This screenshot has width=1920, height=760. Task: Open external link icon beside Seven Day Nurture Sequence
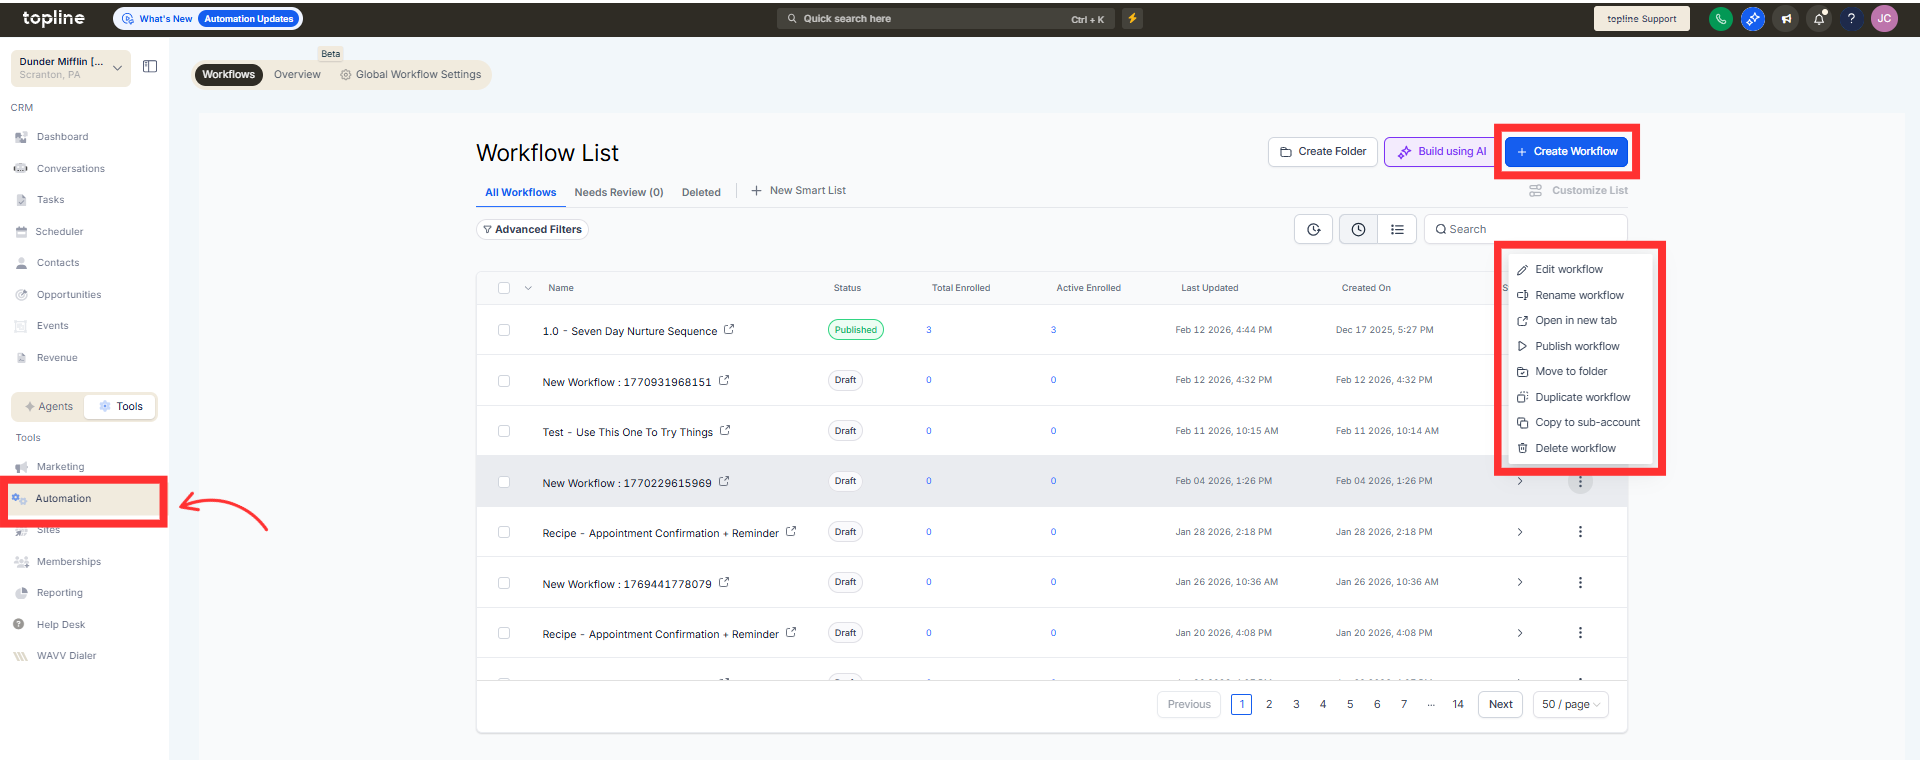coord(729,329)
